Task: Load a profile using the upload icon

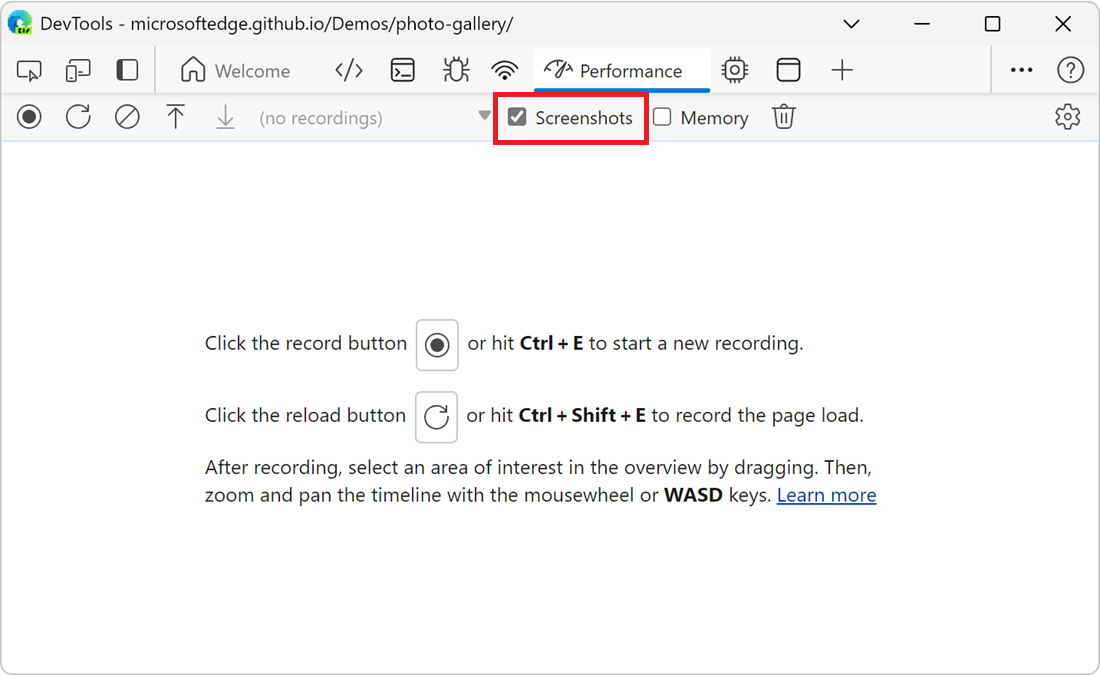Action: click(x=176, y=117)
